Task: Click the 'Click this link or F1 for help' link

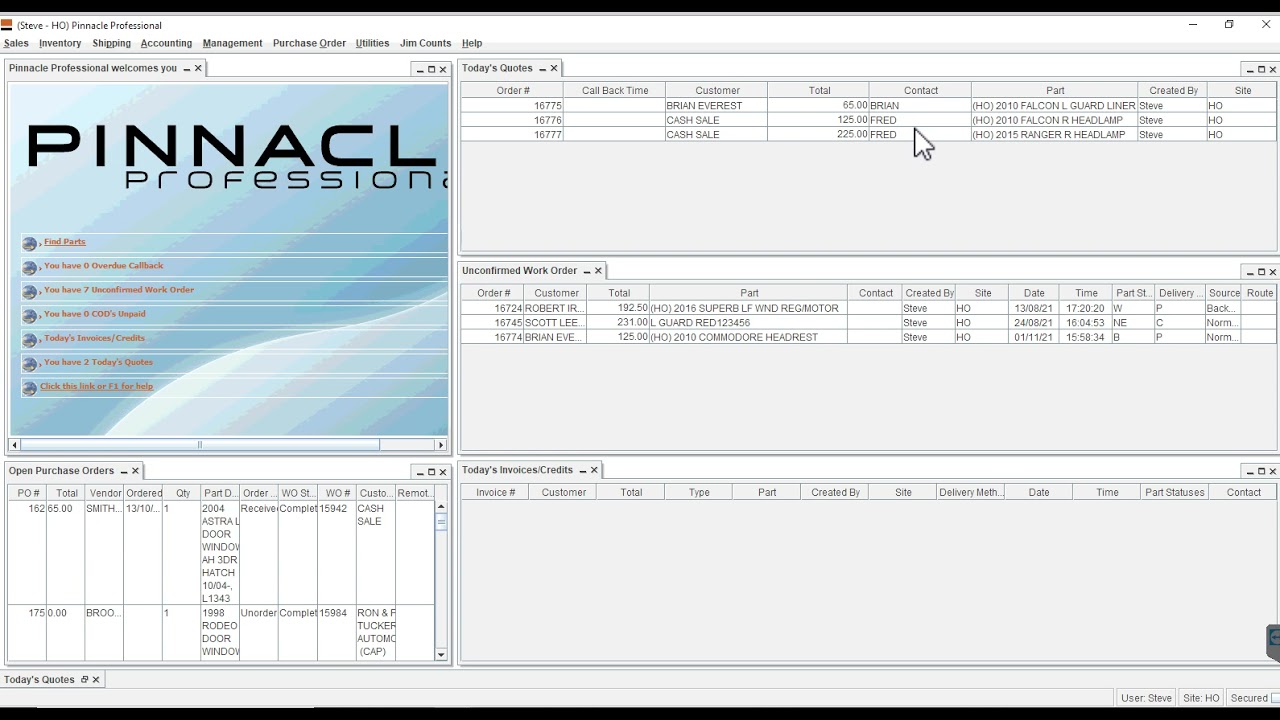Action: pyautogui.click(x=96, y=386)
